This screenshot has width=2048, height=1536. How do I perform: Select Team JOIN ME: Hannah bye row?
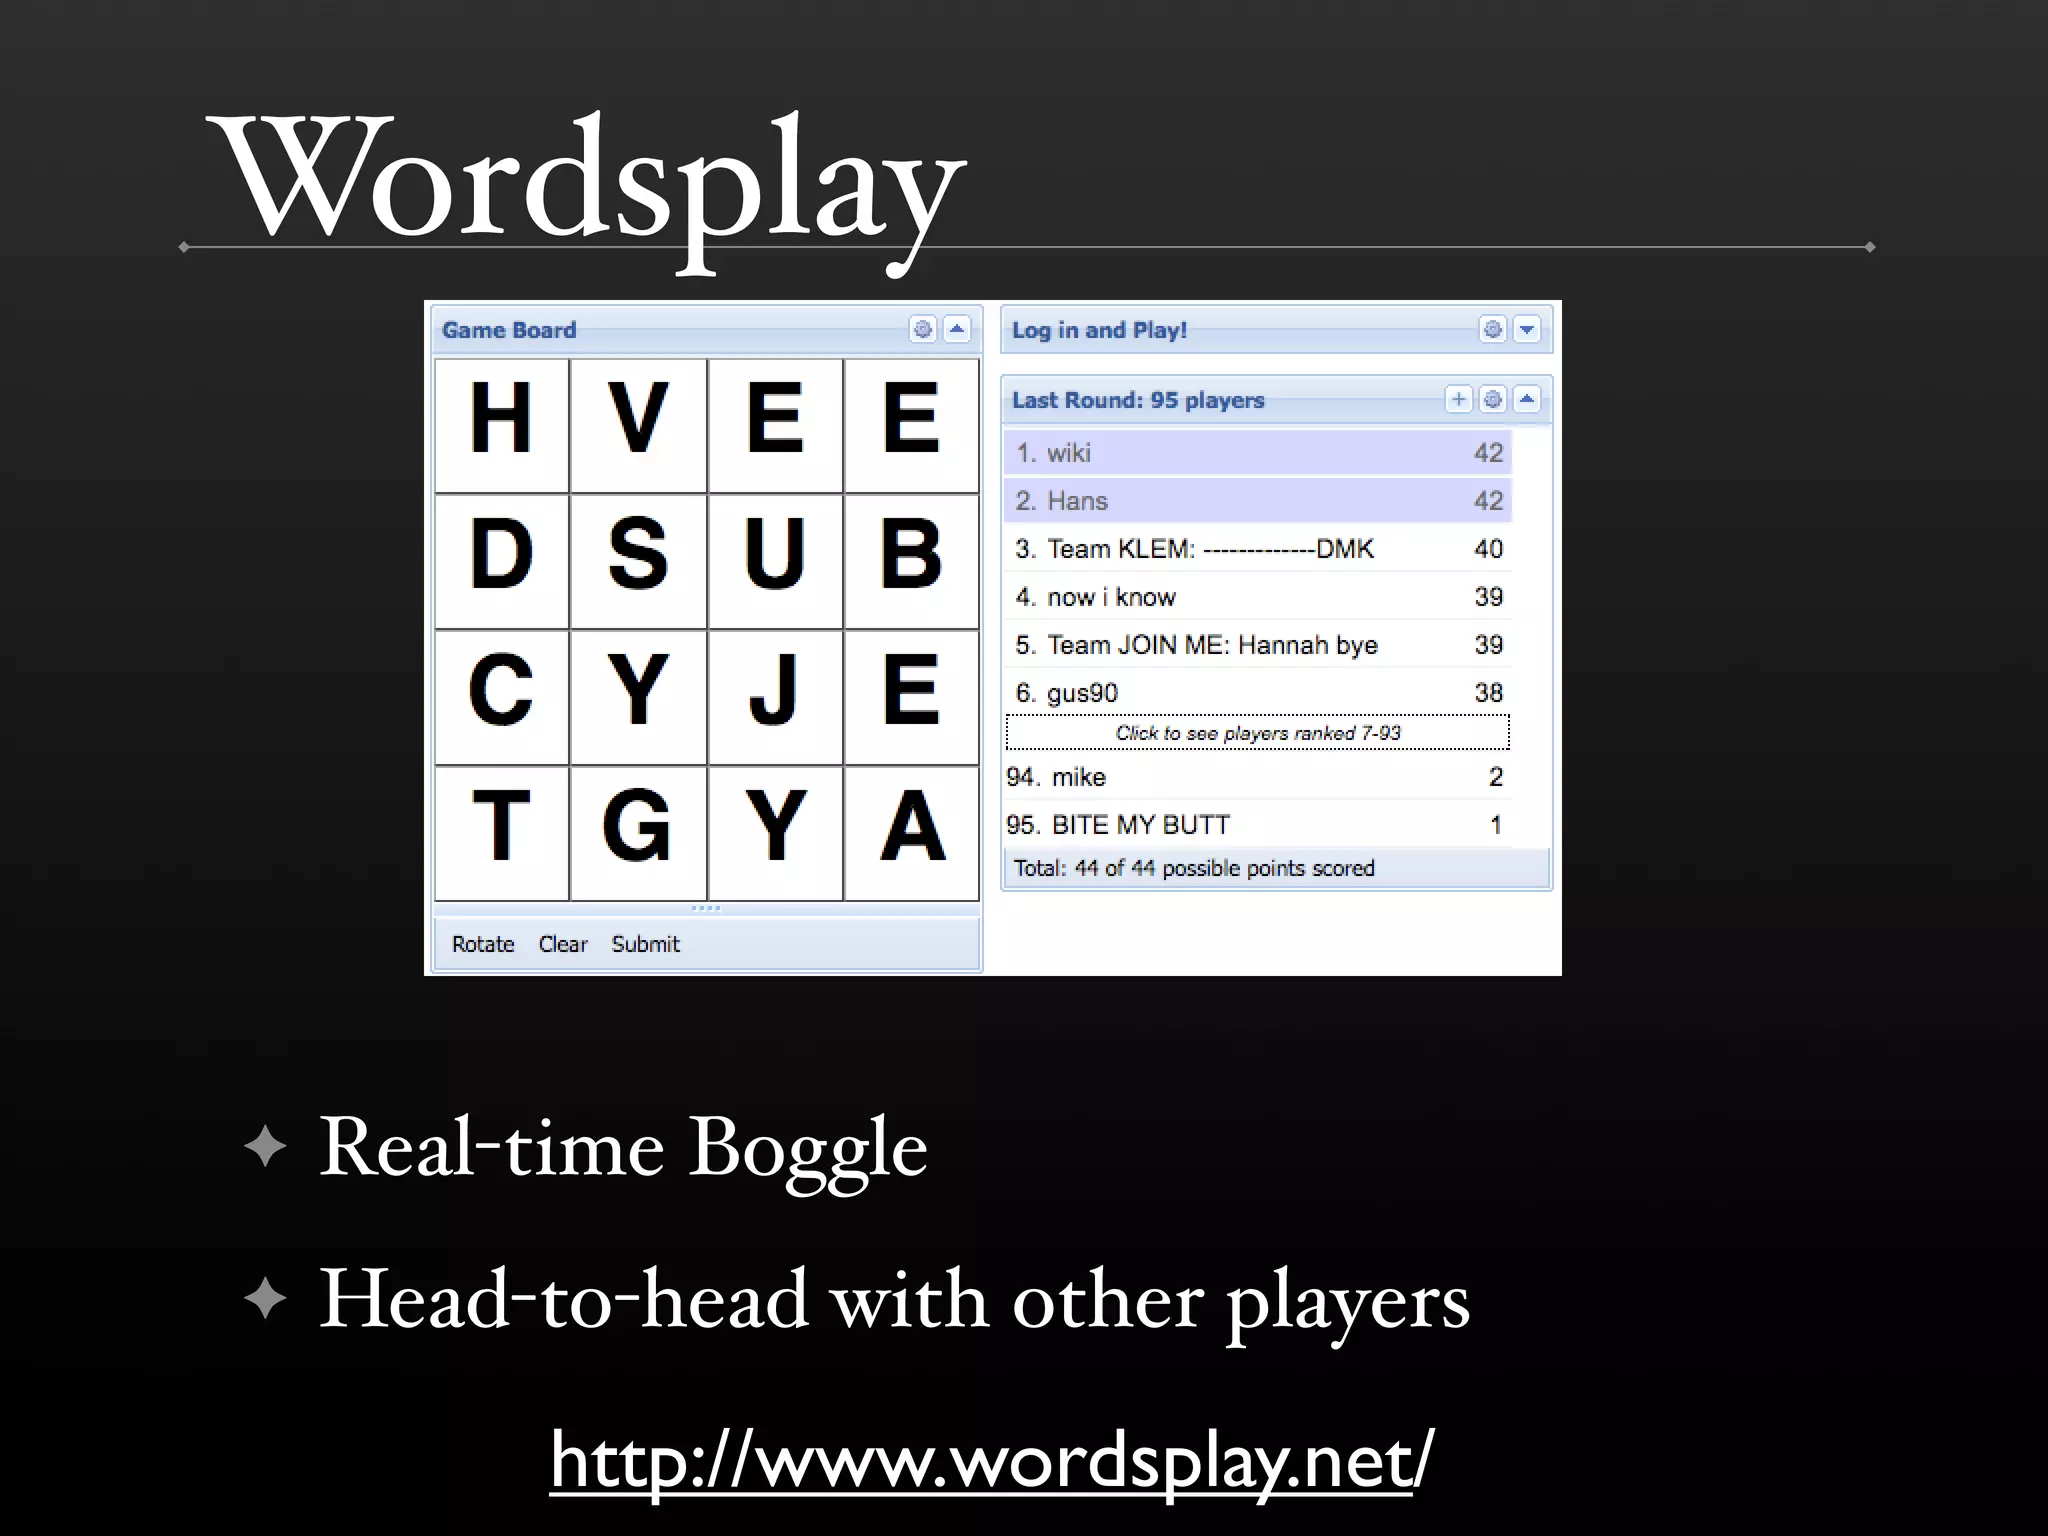[1257, 644]
